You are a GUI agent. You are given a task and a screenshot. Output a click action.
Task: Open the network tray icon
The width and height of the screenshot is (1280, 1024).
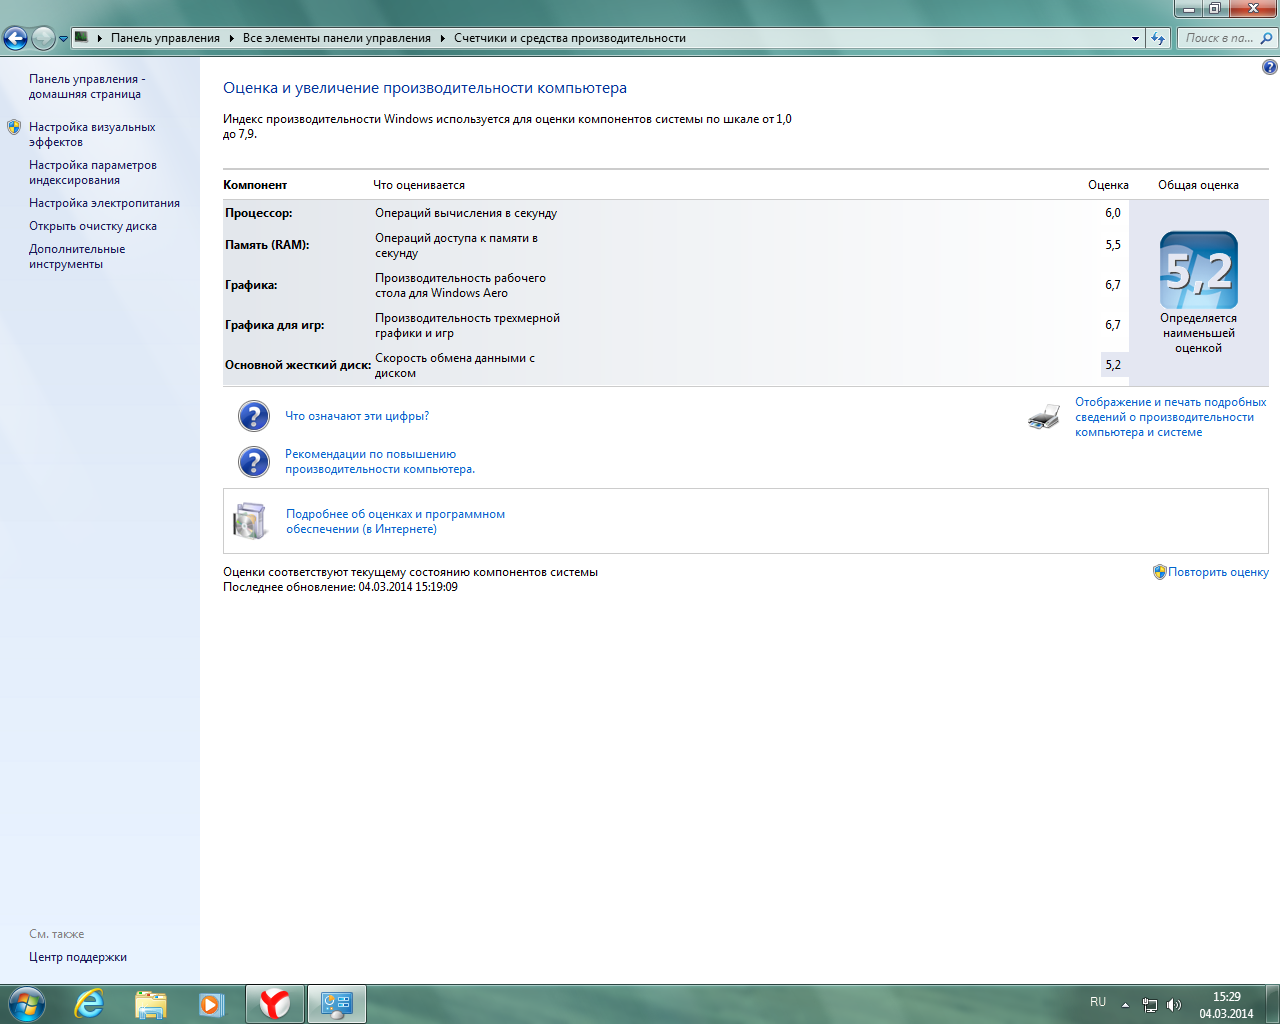(1150, 1005)
